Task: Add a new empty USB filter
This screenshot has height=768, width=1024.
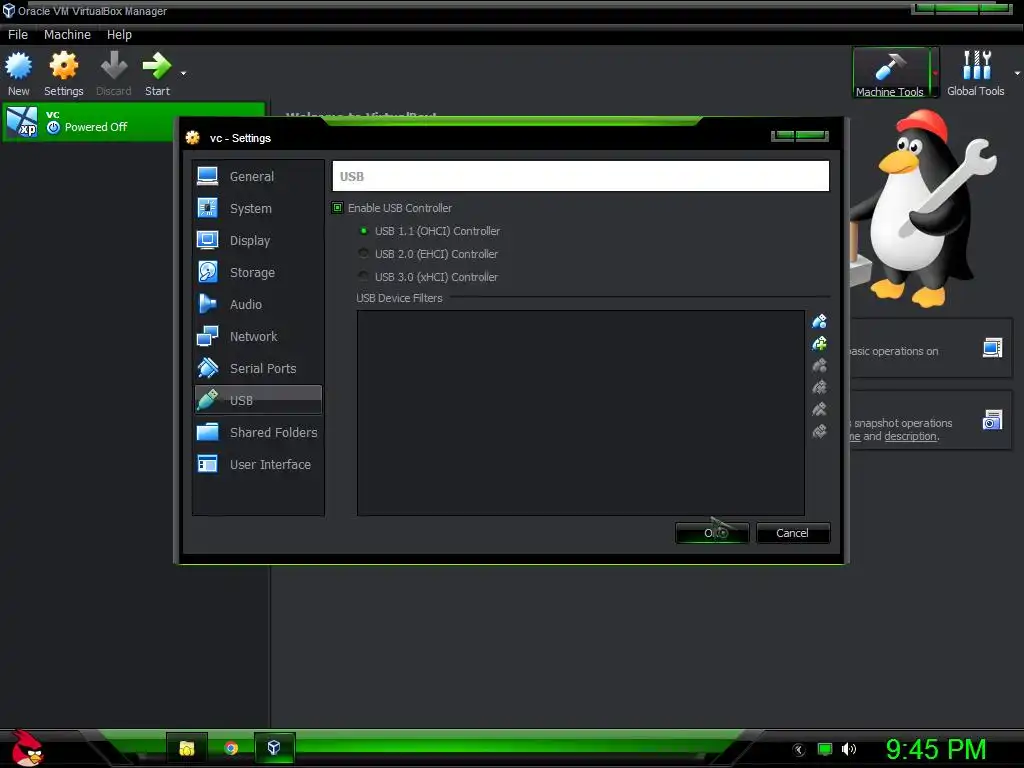Action: (x=820, y=321)
